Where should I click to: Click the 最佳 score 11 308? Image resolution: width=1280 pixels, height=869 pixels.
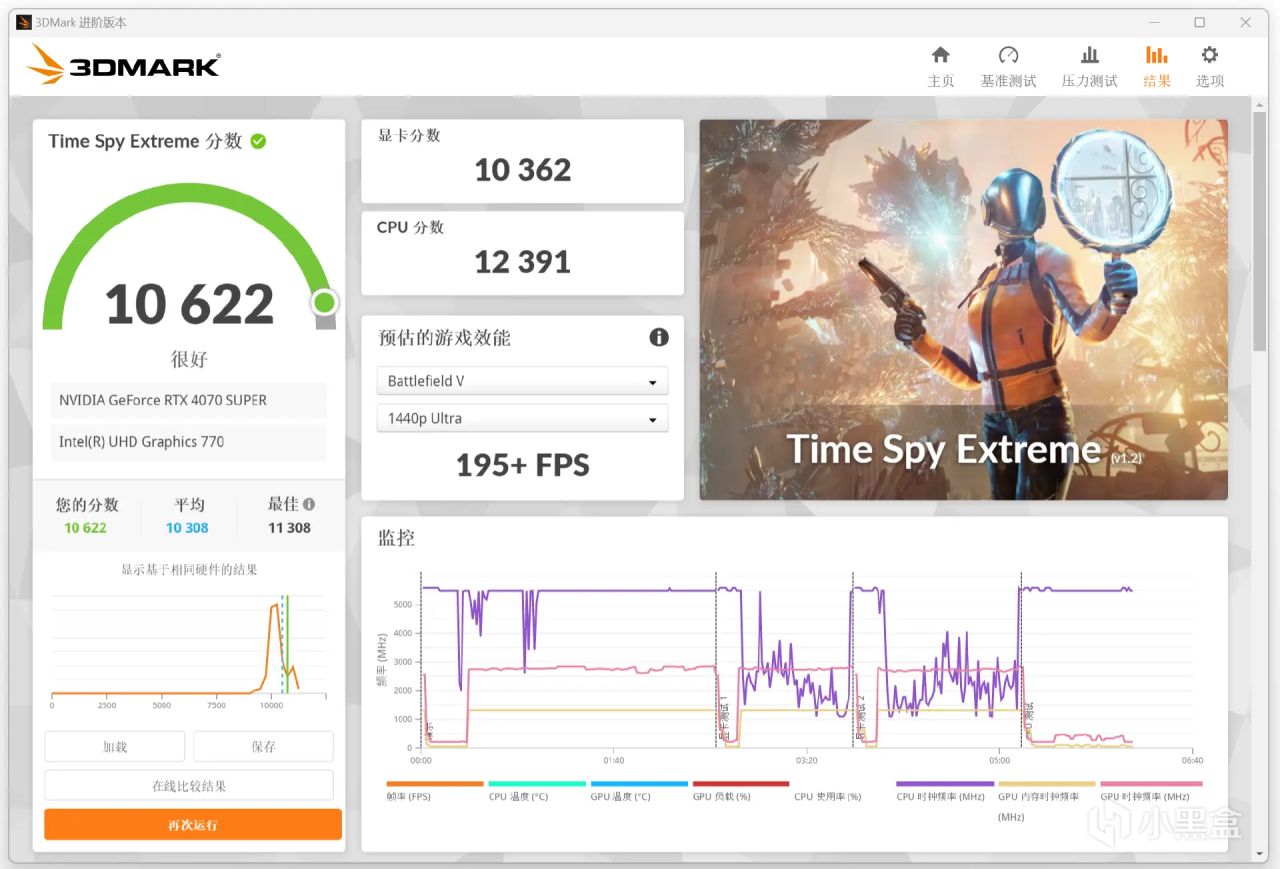coord(290,528)
